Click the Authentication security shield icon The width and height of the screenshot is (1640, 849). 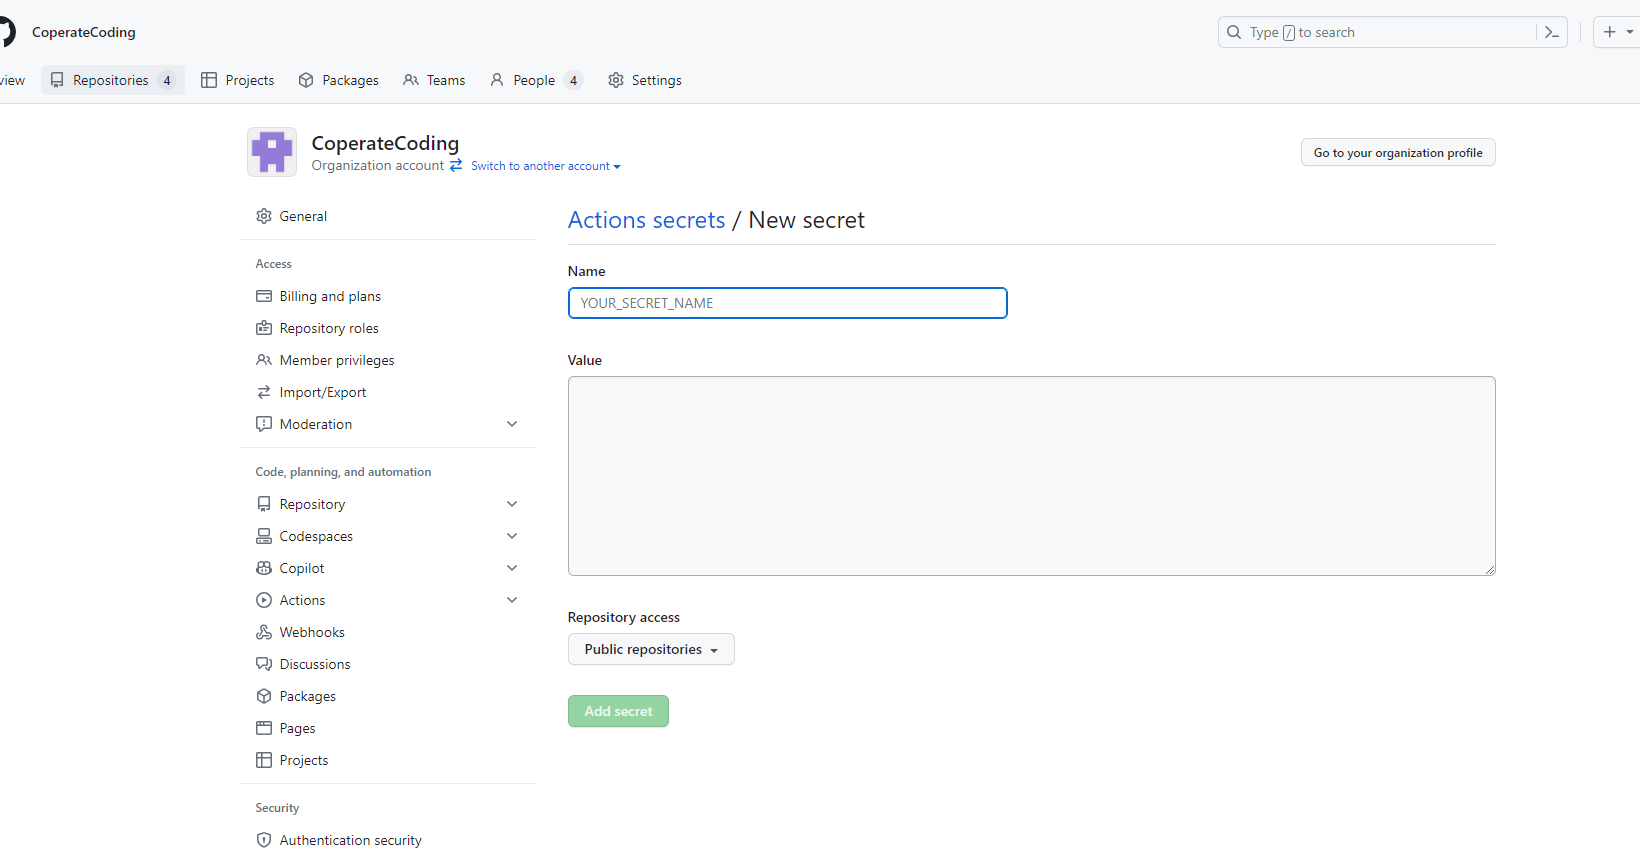[264, 840]
